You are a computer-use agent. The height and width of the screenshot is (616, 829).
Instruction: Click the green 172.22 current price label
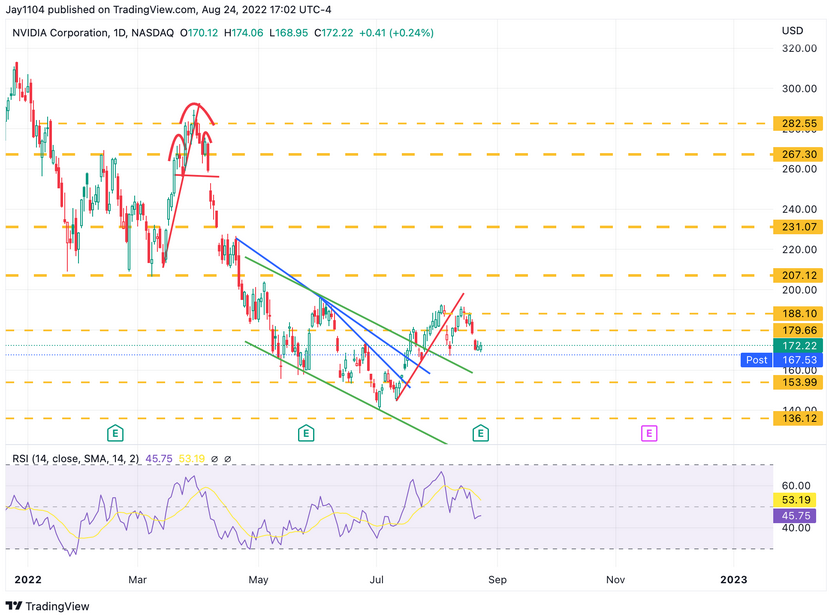(x=798, y=346)
